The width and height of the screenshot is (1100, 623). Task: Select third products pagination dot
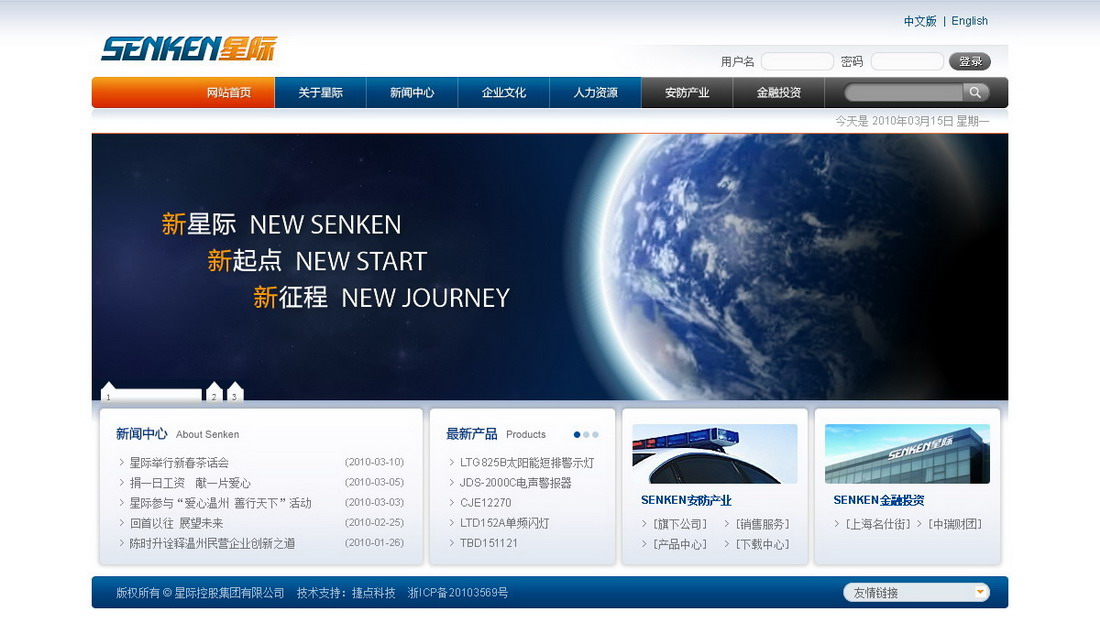[596, 435]
